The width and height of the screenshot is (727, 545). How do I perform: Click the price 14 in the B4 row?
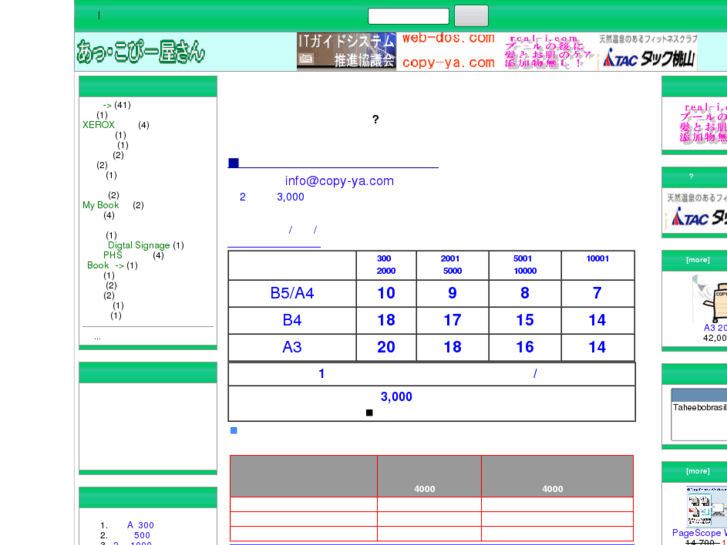[x=597, y=320]
